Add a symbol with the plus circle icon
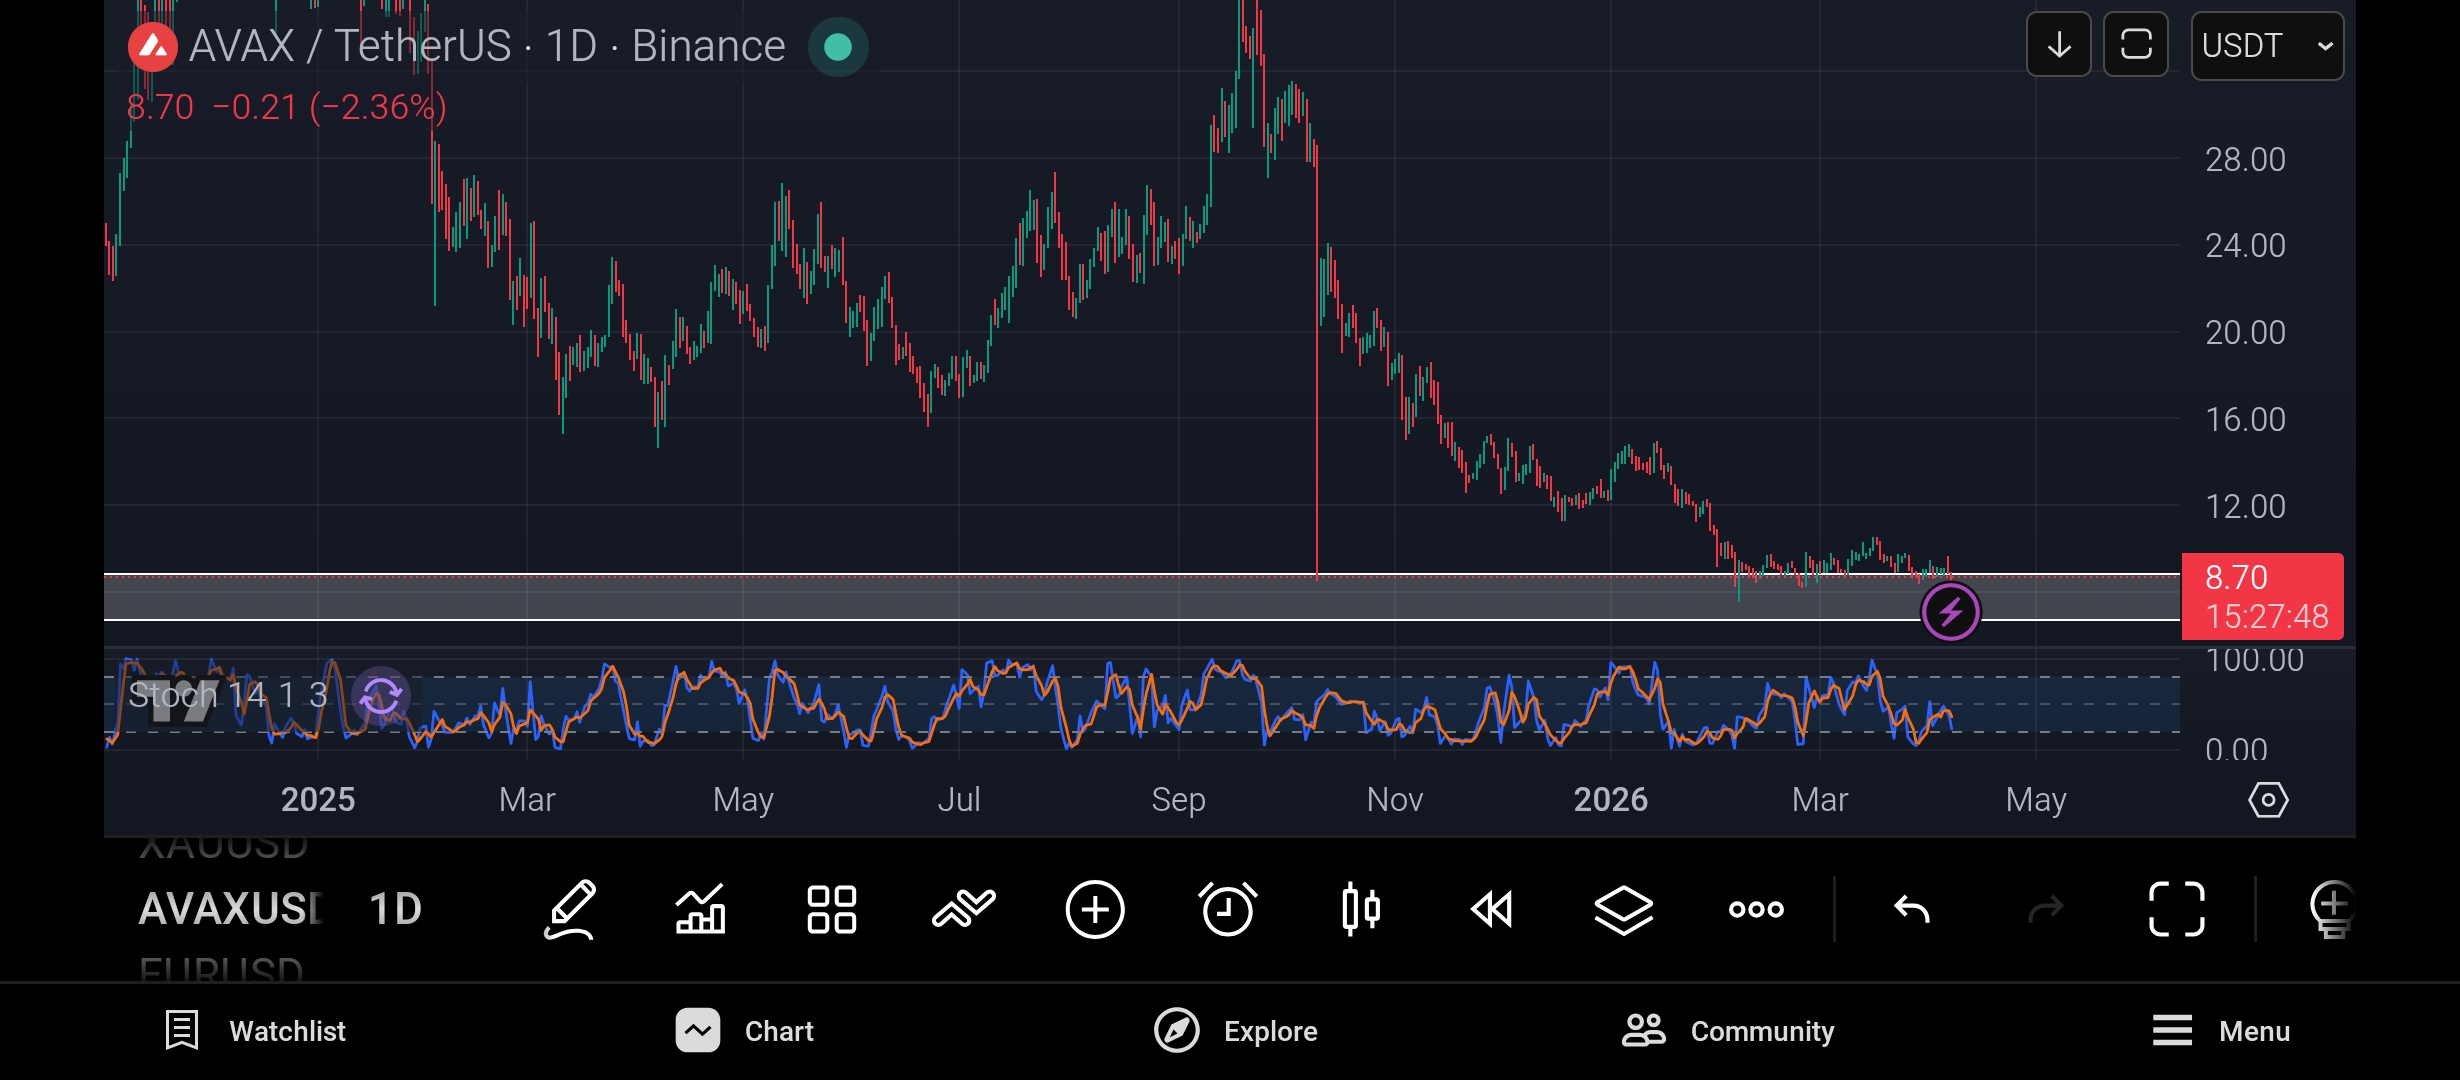The image size is (2460, 1080). pyautogui.click(x=1095, y=909)
